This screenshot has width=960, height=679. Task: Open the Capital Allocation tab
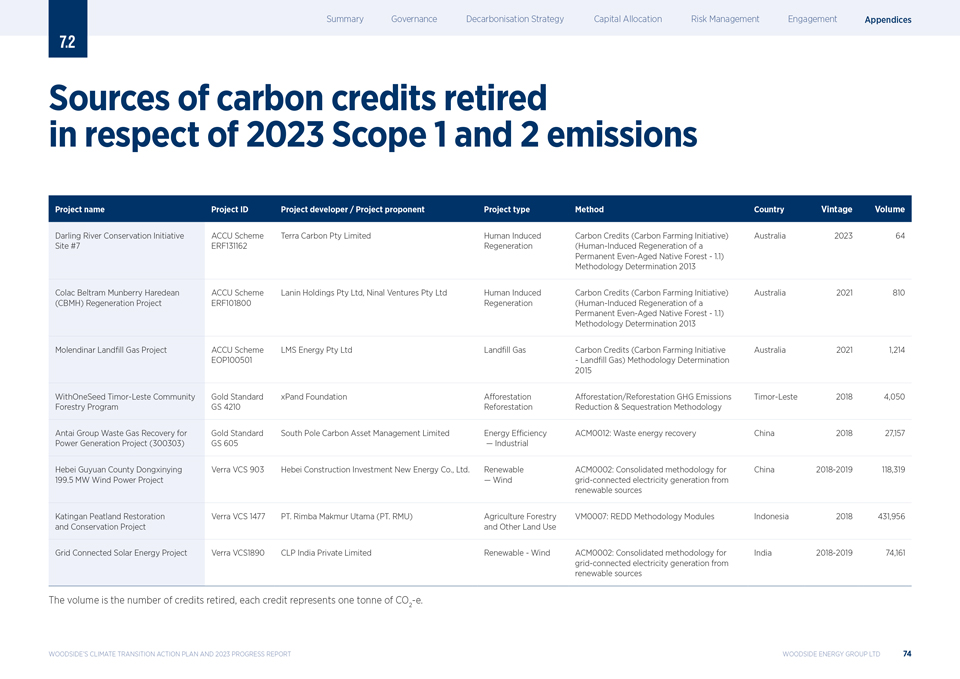[627, 19]
